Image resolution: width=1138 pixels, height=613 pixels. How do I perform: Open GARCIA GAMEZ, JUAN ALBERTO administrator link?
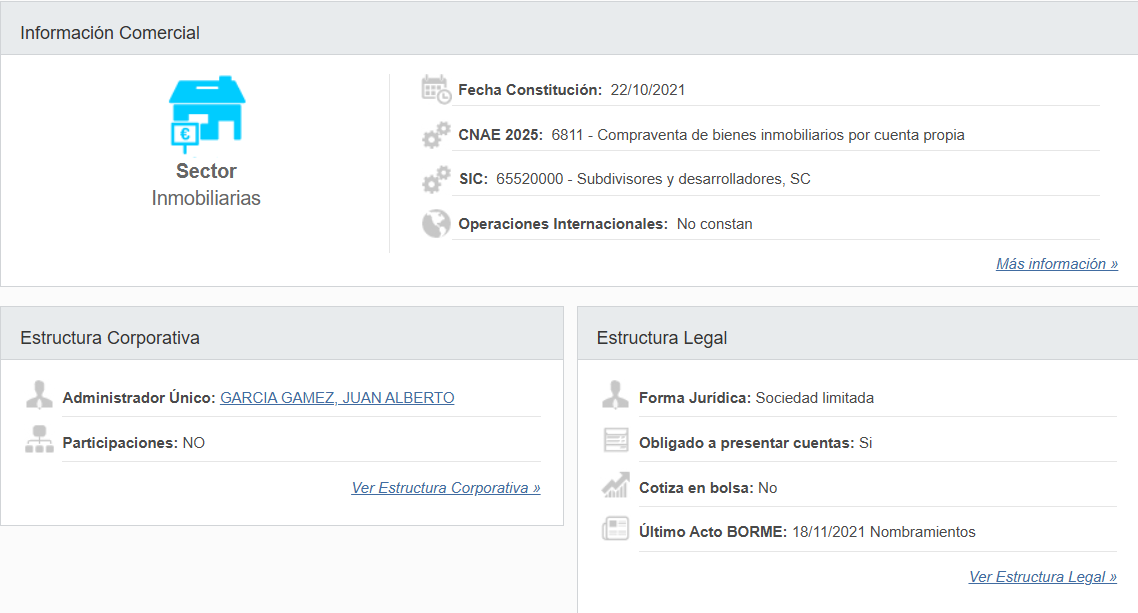coord(337,398)
